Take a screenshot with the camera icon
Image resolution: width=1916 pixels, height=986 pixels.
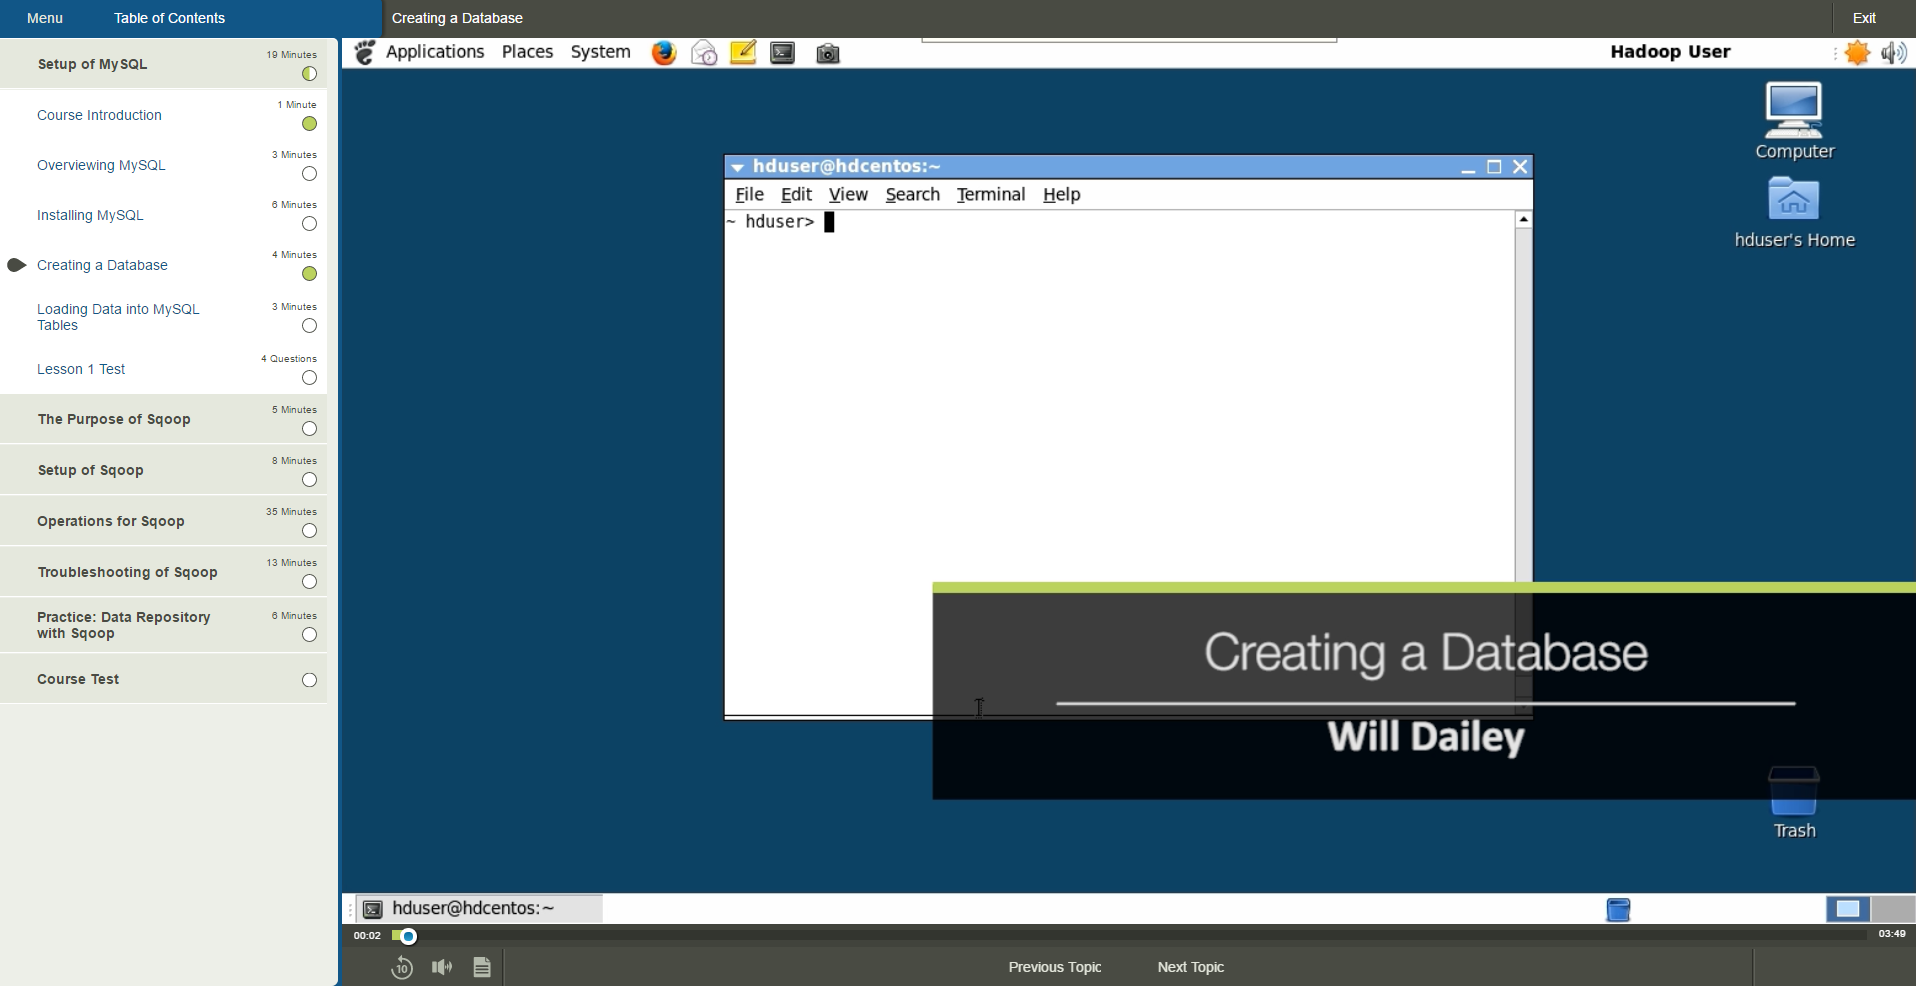pyautogui.click(x=827, y=53)
